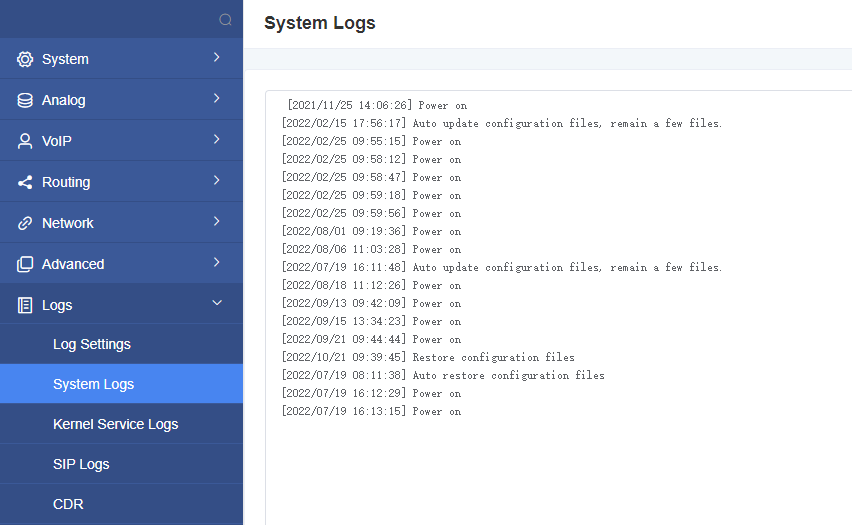Screen dimensions: 852x525
Task: Click the VoIP person icon
Action: [25, 141]
